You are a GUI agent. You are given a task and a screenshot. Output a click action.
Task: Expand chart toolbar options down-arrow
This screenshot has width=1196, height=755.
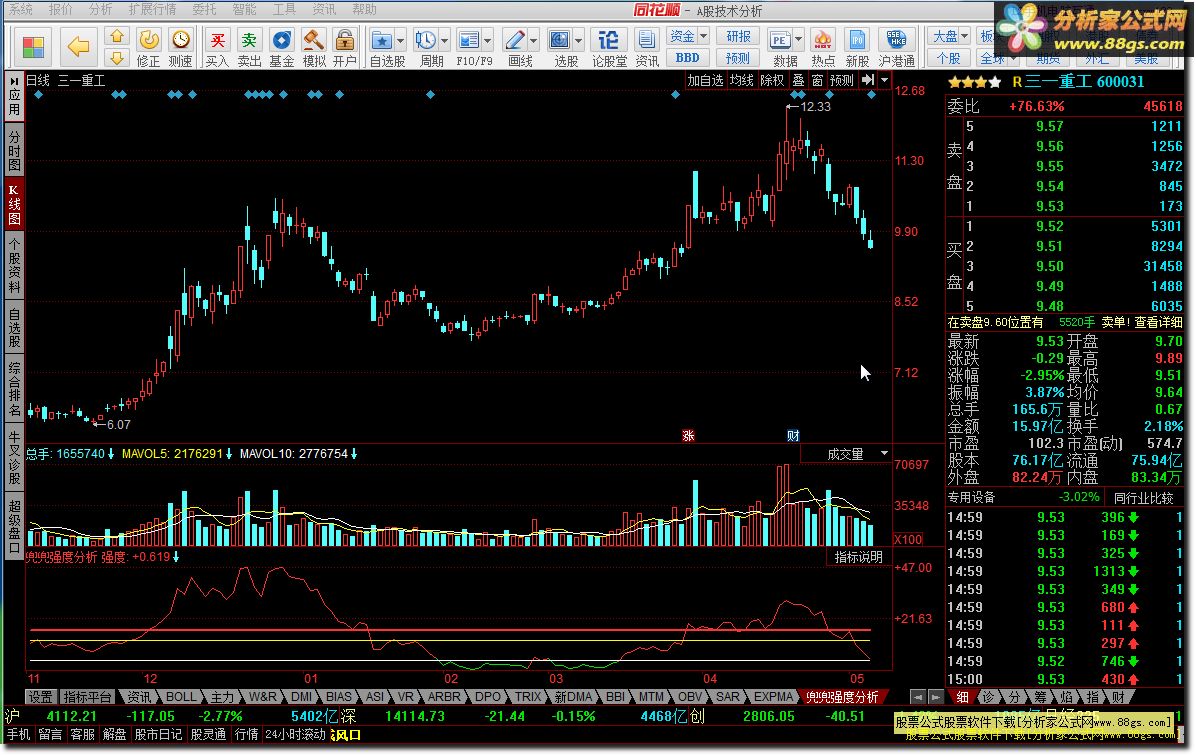(x=885, y=80)
